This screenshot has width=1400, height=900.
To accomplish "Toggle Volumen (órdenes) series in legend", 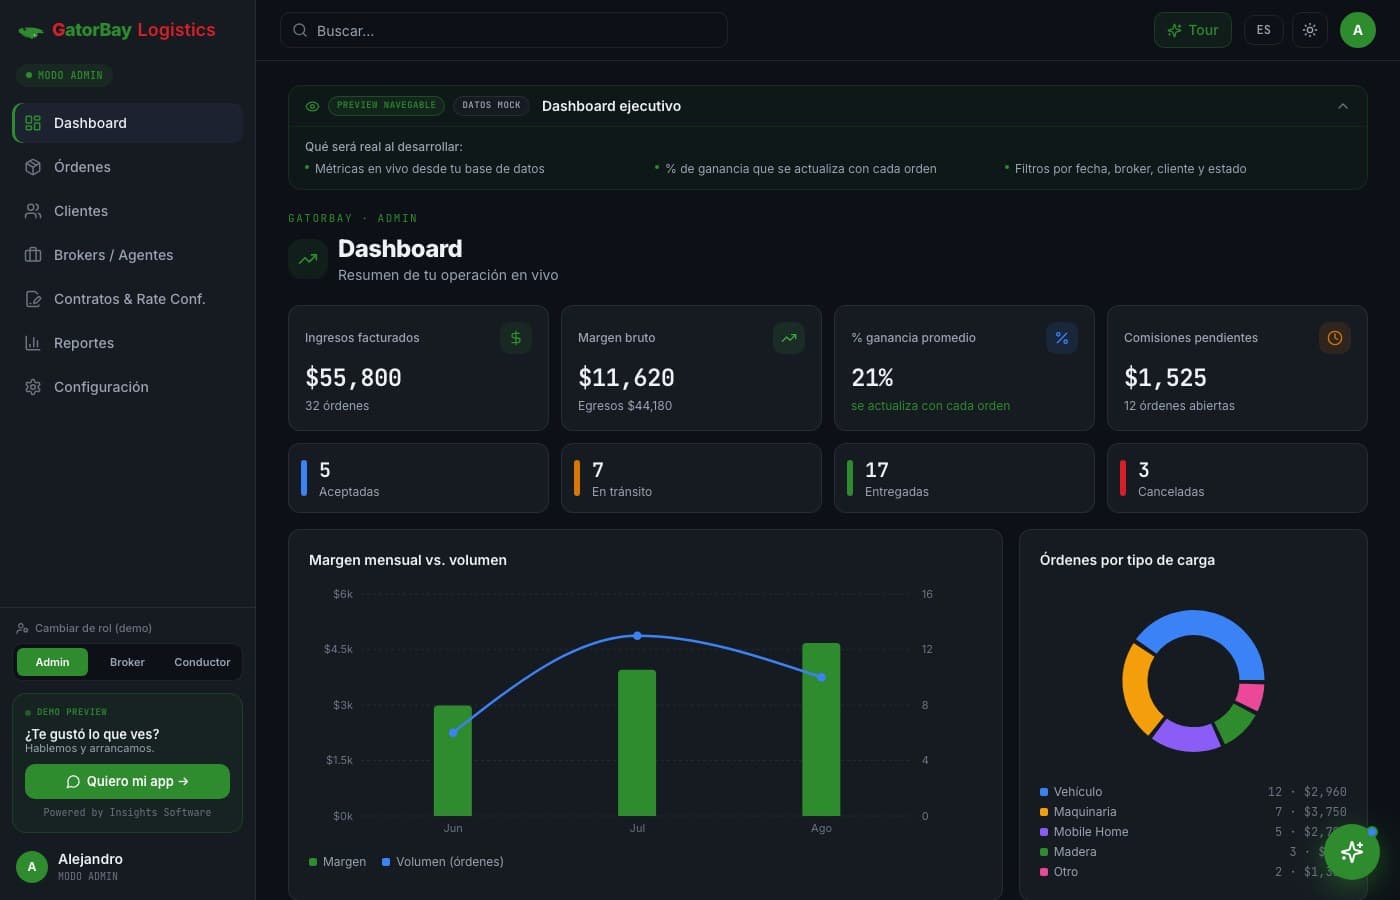I will [442, 862].
